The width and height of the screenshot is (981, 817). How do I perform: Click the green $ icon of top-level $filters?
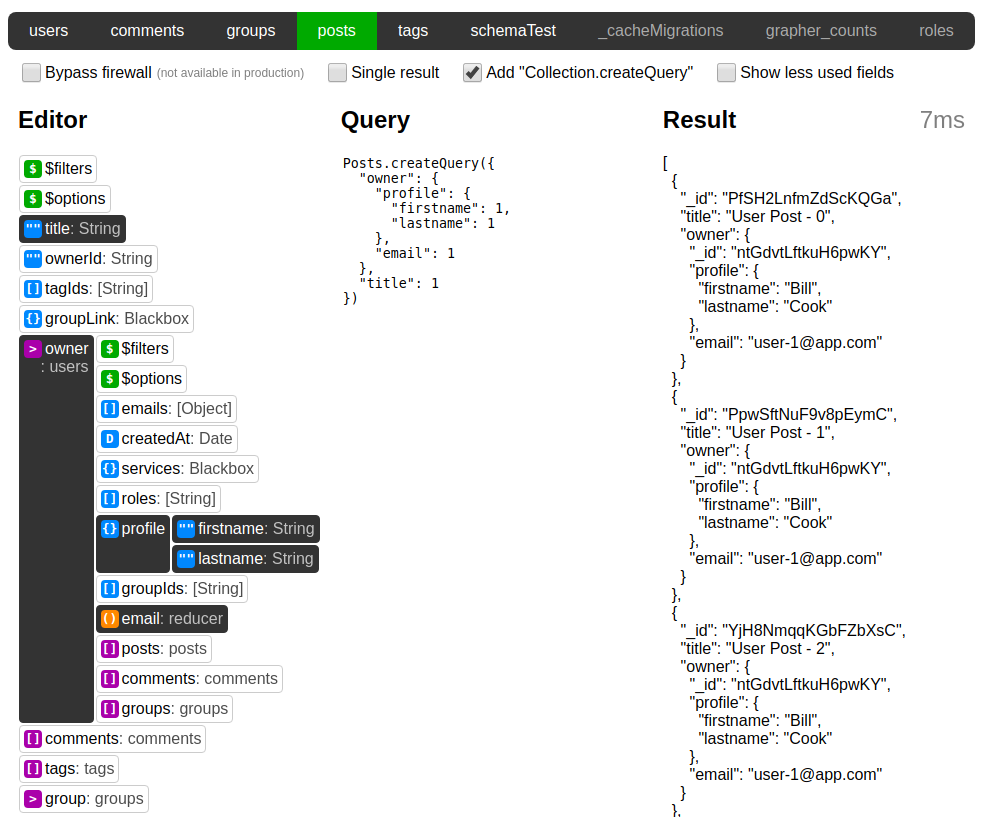(x=33, y=168)
